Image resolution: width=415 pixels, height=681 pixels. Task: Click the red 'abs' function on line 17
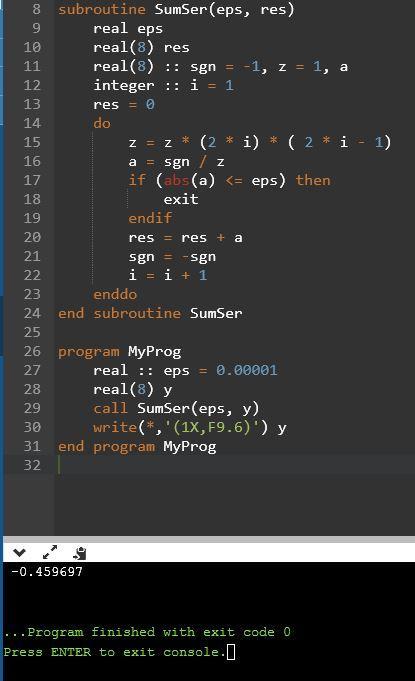tap(176, 180)
